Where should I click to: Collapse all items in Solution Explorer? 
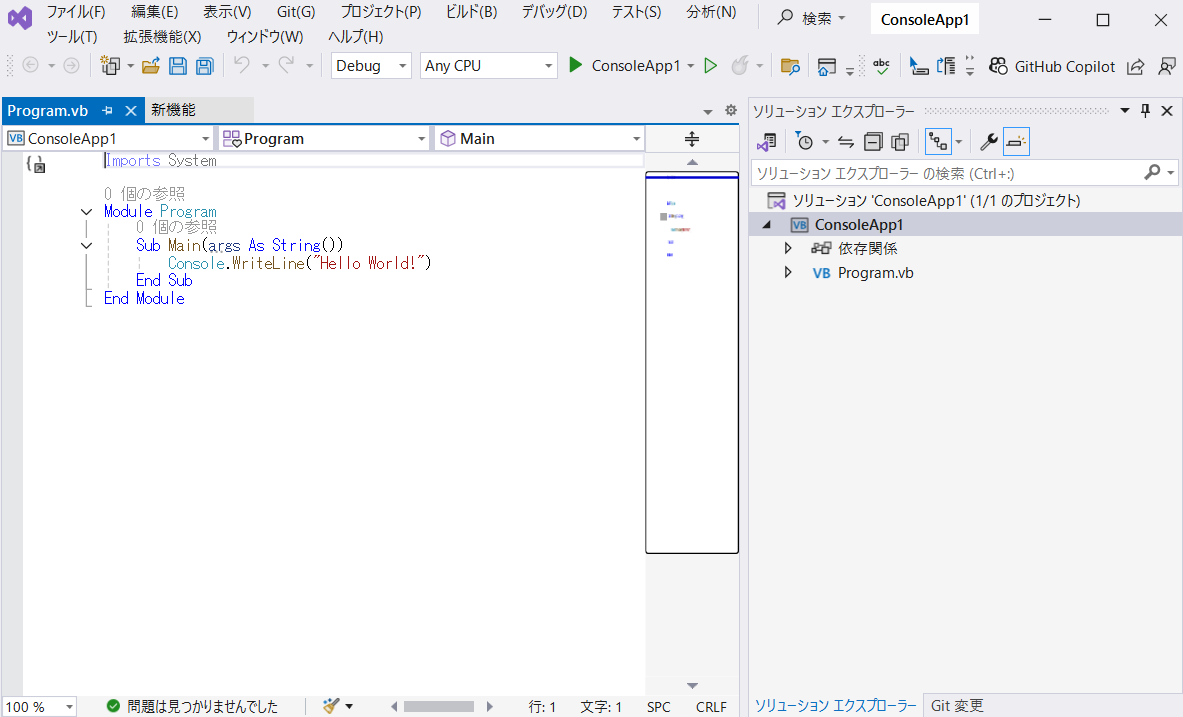[x=873, y=142]
